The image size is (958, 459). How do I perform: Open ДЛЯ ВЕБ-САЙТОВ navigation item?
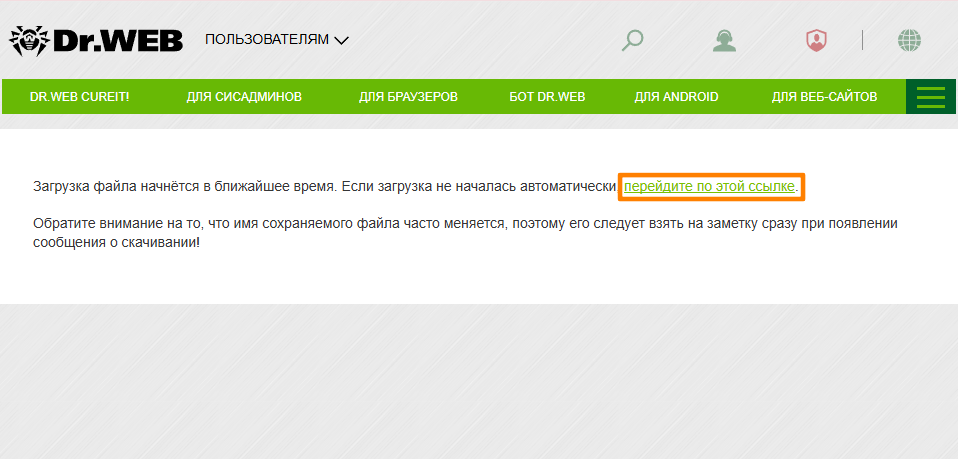(x=824, y=97)
